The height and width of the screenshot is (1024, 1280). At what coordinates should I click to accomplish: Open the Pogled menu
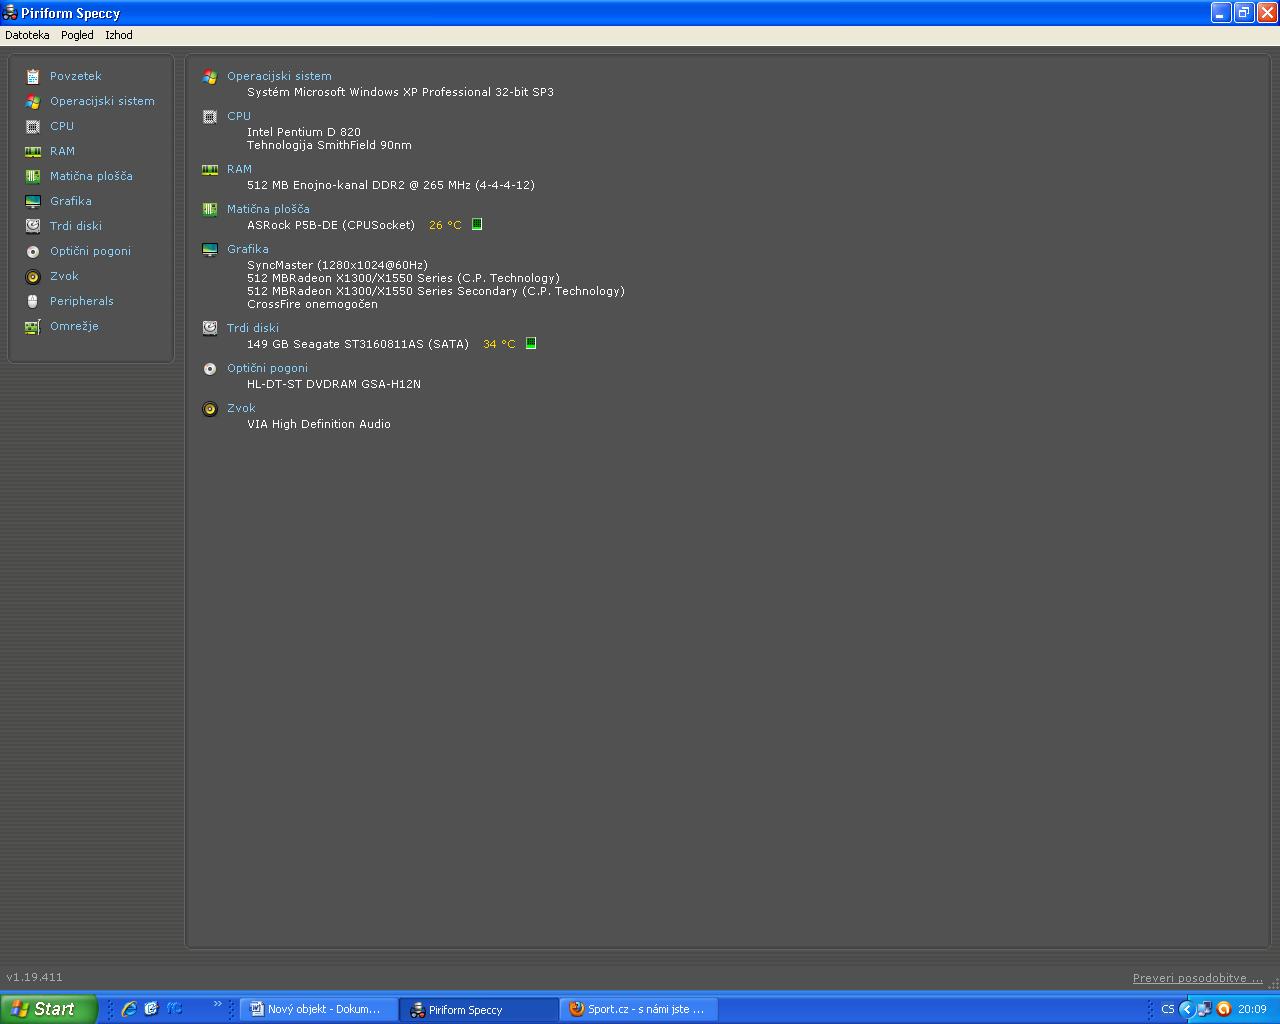pyautogui.click(x=77, y=35)
